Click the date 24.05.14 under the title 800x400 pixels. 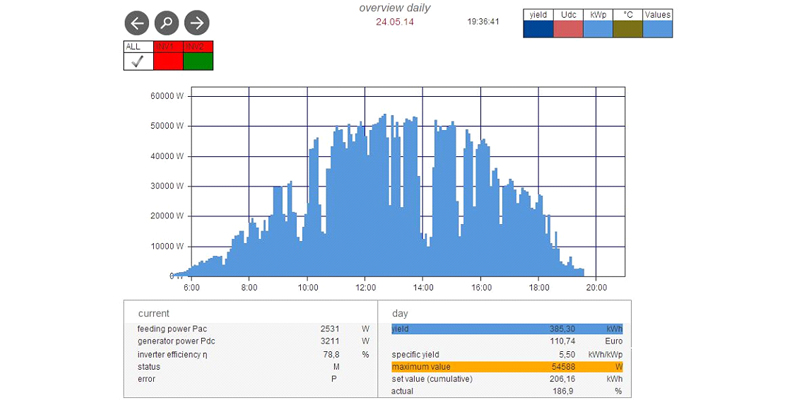[394, 21]
